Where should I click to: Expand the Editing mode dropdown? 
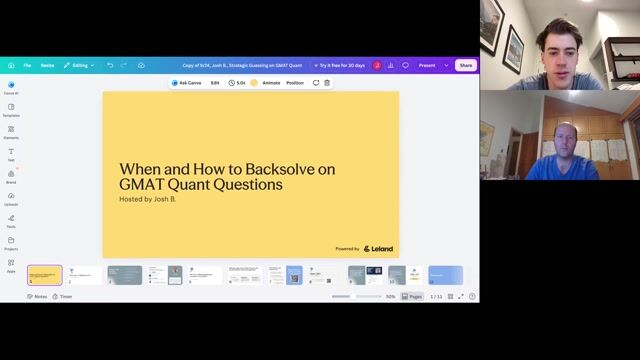tap(79, 65)
